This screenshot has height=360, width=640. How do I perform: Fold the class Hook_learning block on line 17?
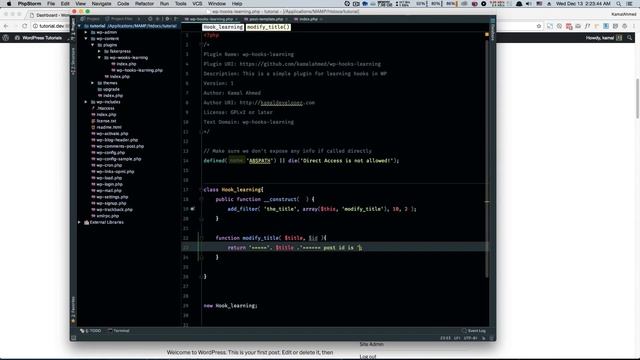[x=201, y=190]
